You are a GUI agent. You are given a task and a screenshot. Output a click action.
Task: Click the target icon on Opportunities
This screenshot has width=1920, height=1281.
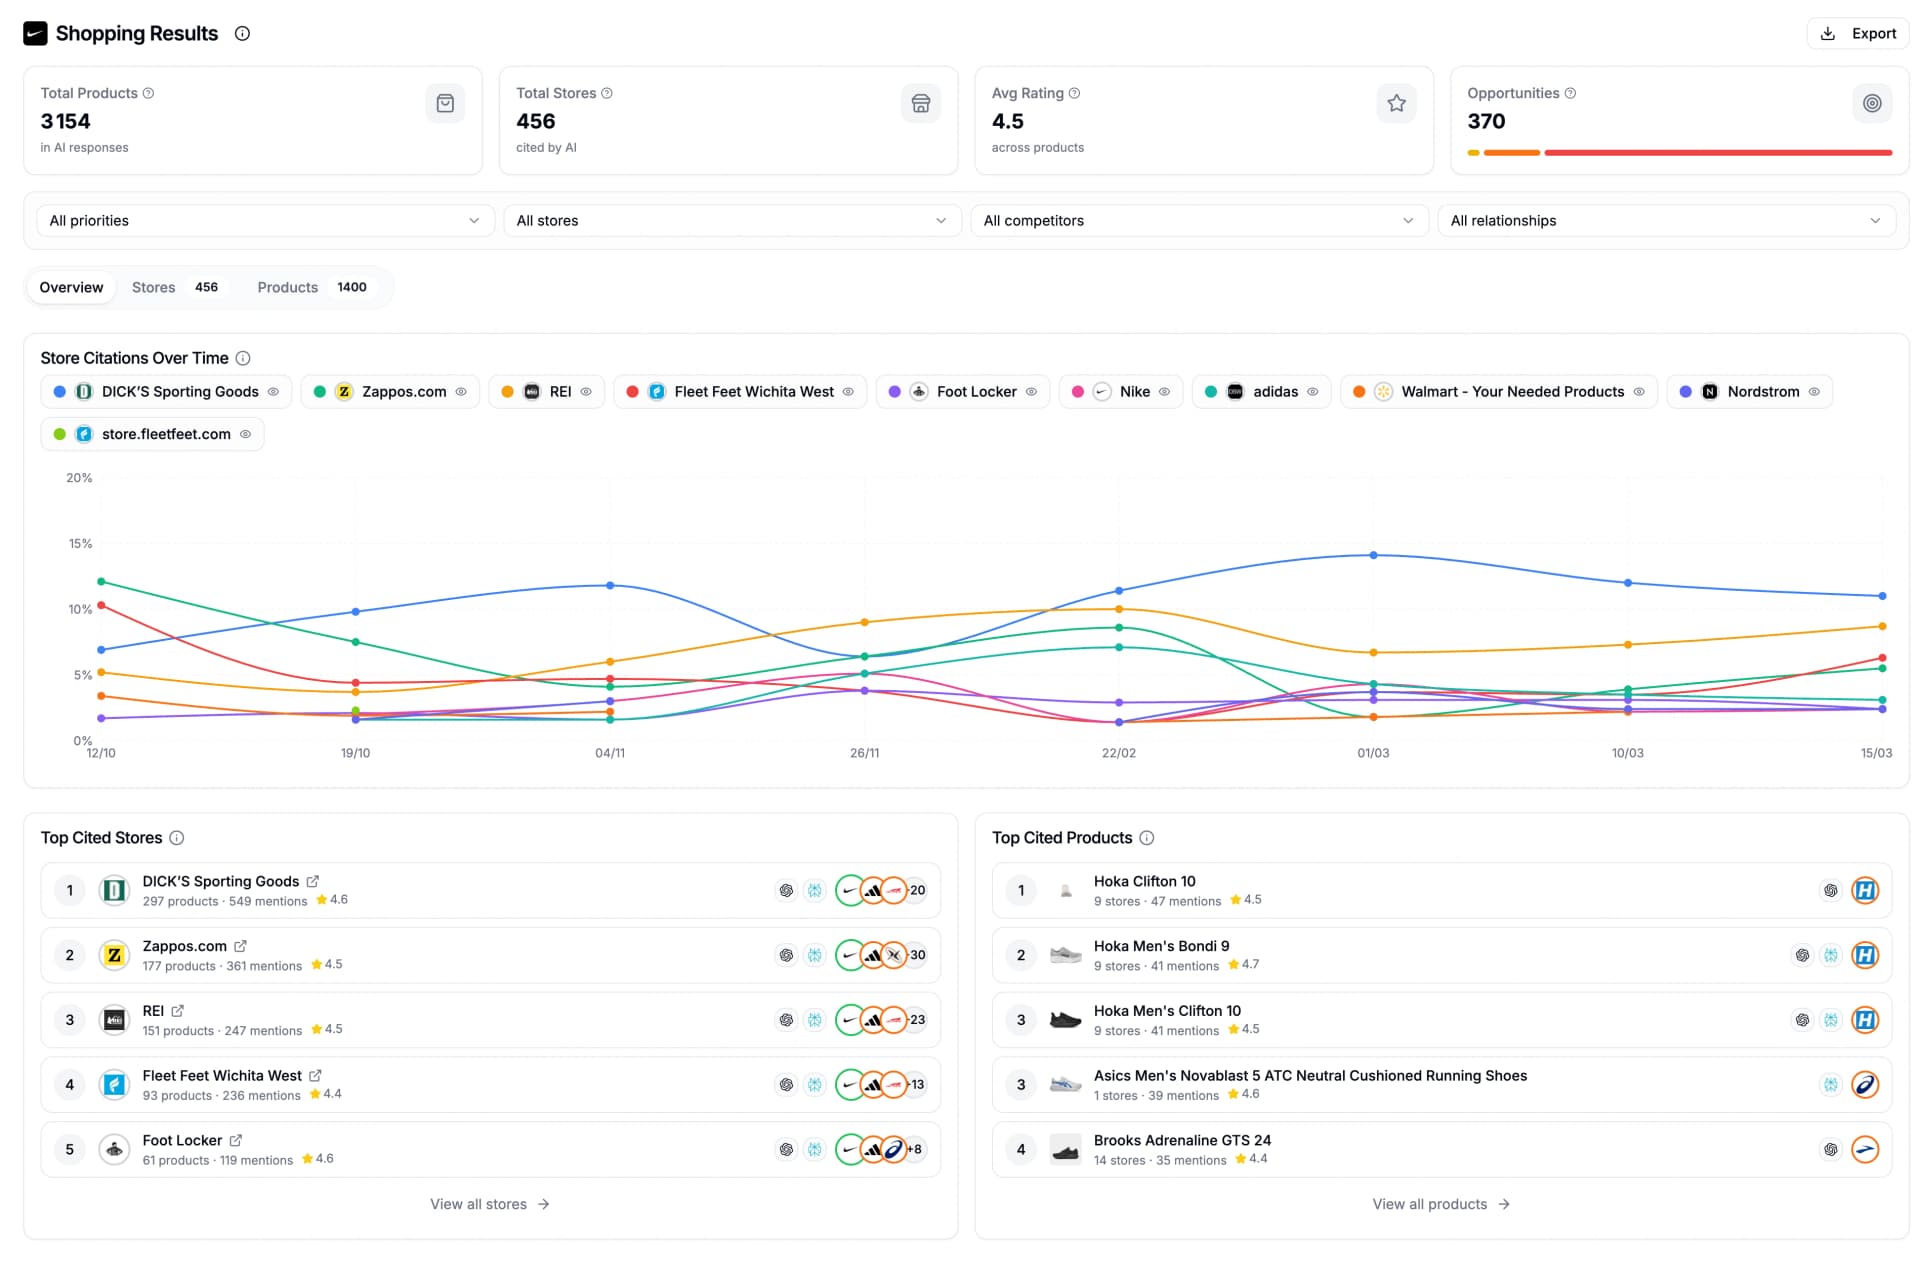pos(1872,103)
